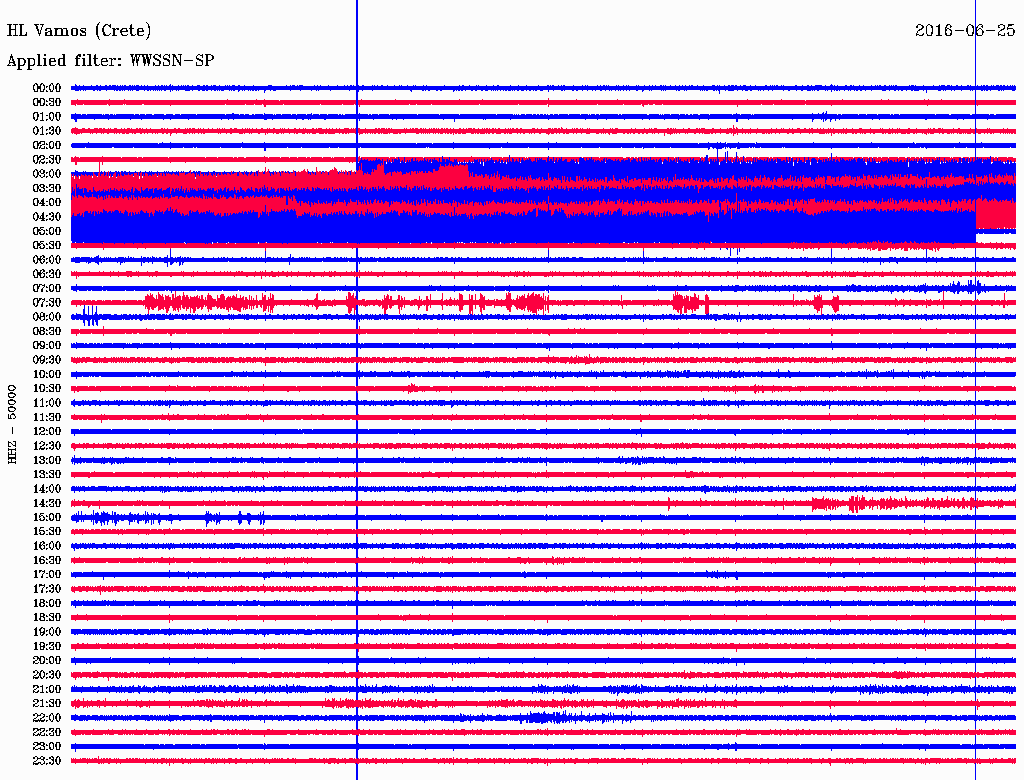Viewport: 1024px width, 780px height.
Task: Select the 00:00 time label
Action: tap(47, 88)
